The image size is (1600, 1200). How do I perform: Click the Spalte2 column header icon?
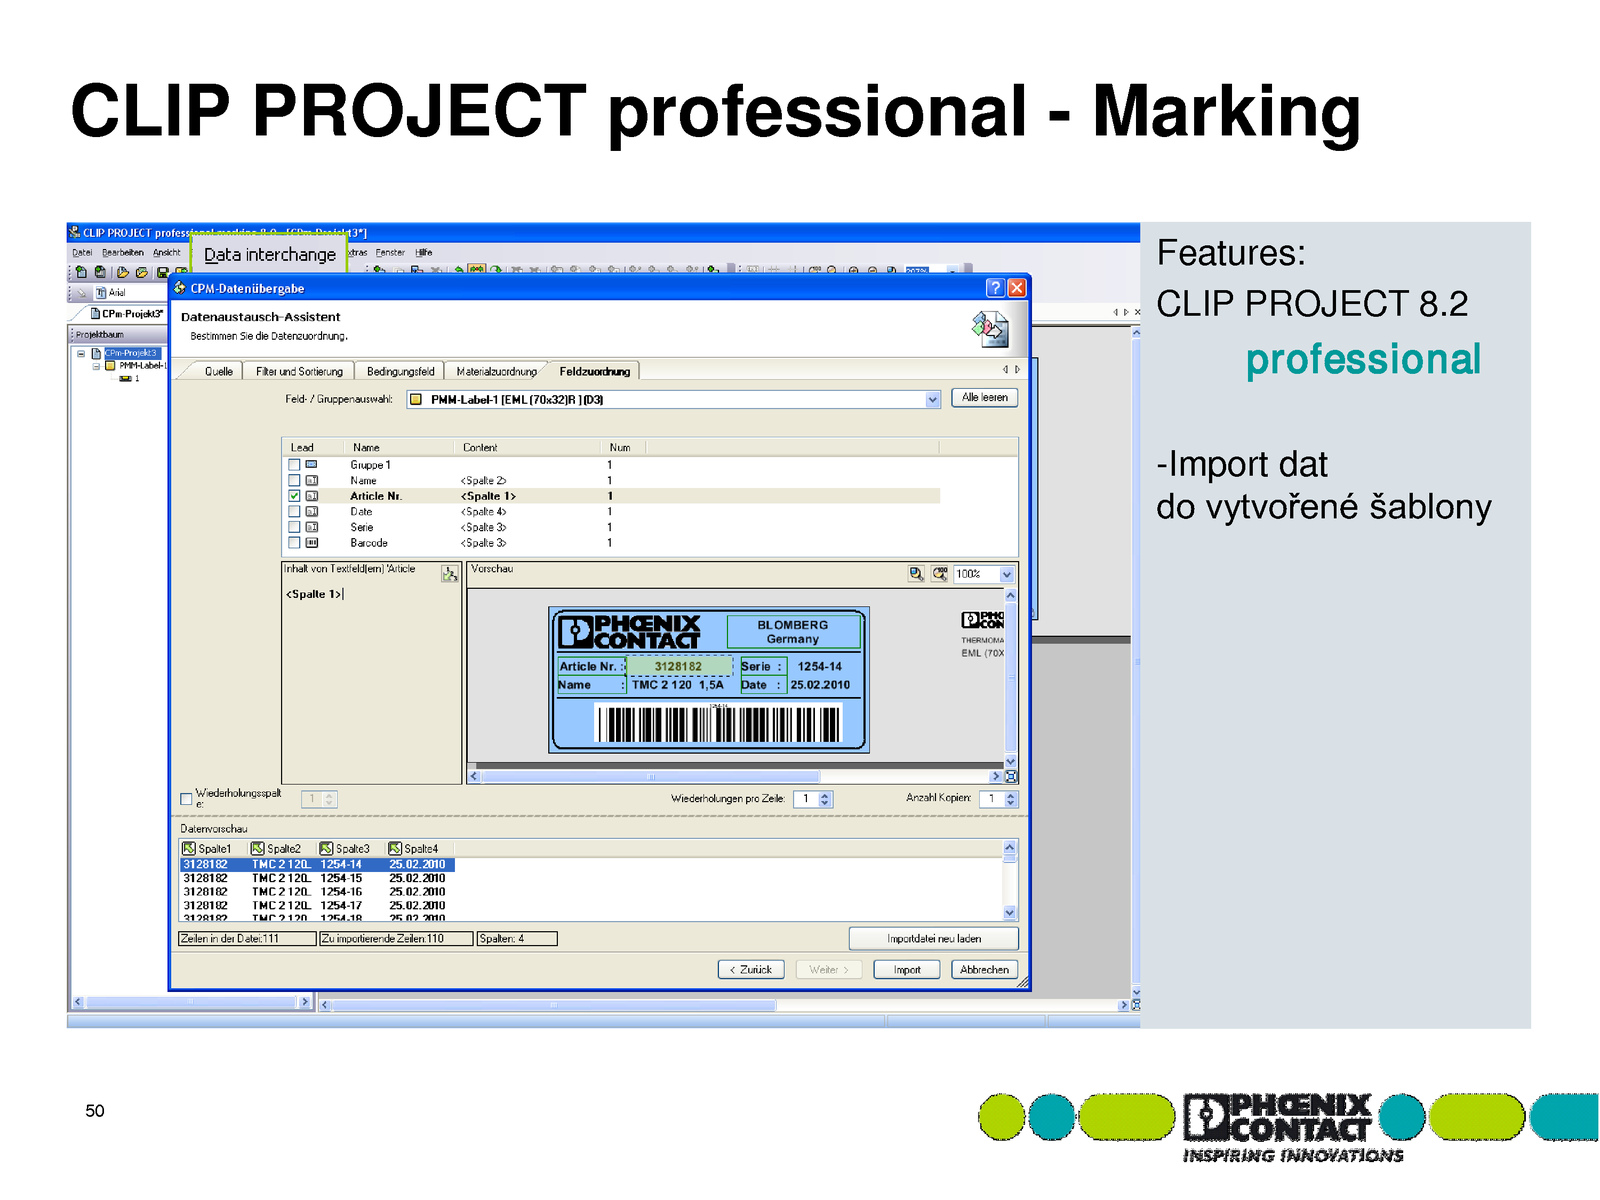tap(257, 848)
